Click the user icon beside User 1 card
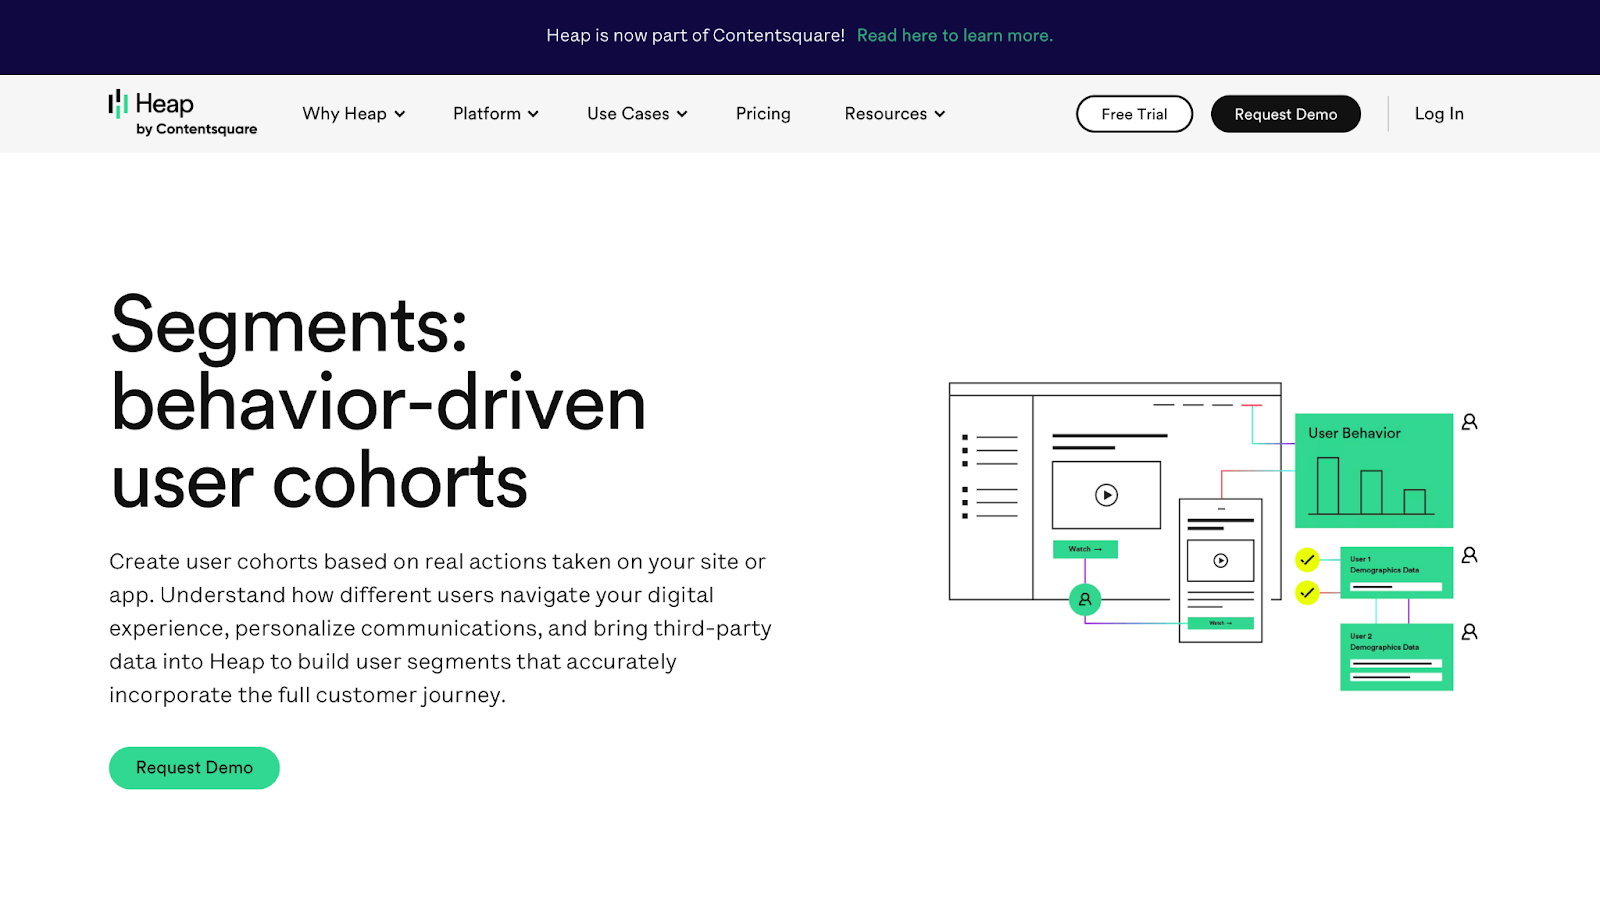This screenshot has width=1600, height=907. (x=1469, y=555)
